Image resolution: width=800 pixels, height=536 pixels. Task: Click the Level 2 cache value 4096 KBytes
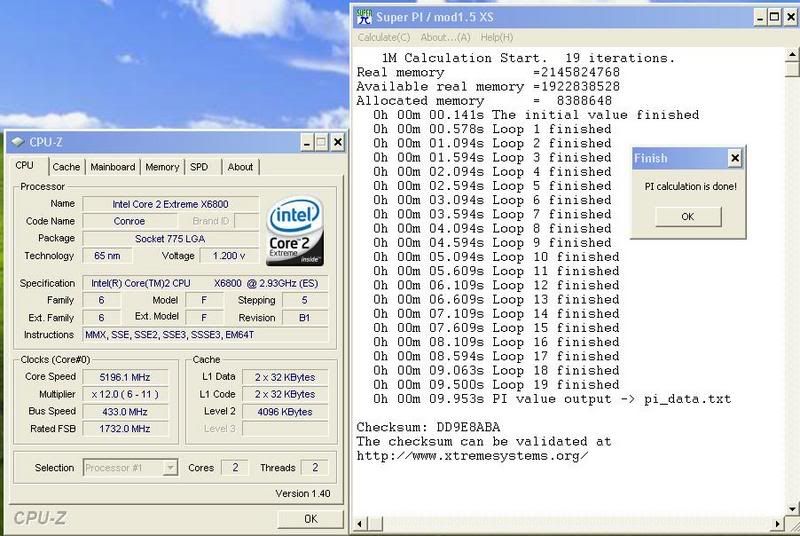[x=285, y=412]
